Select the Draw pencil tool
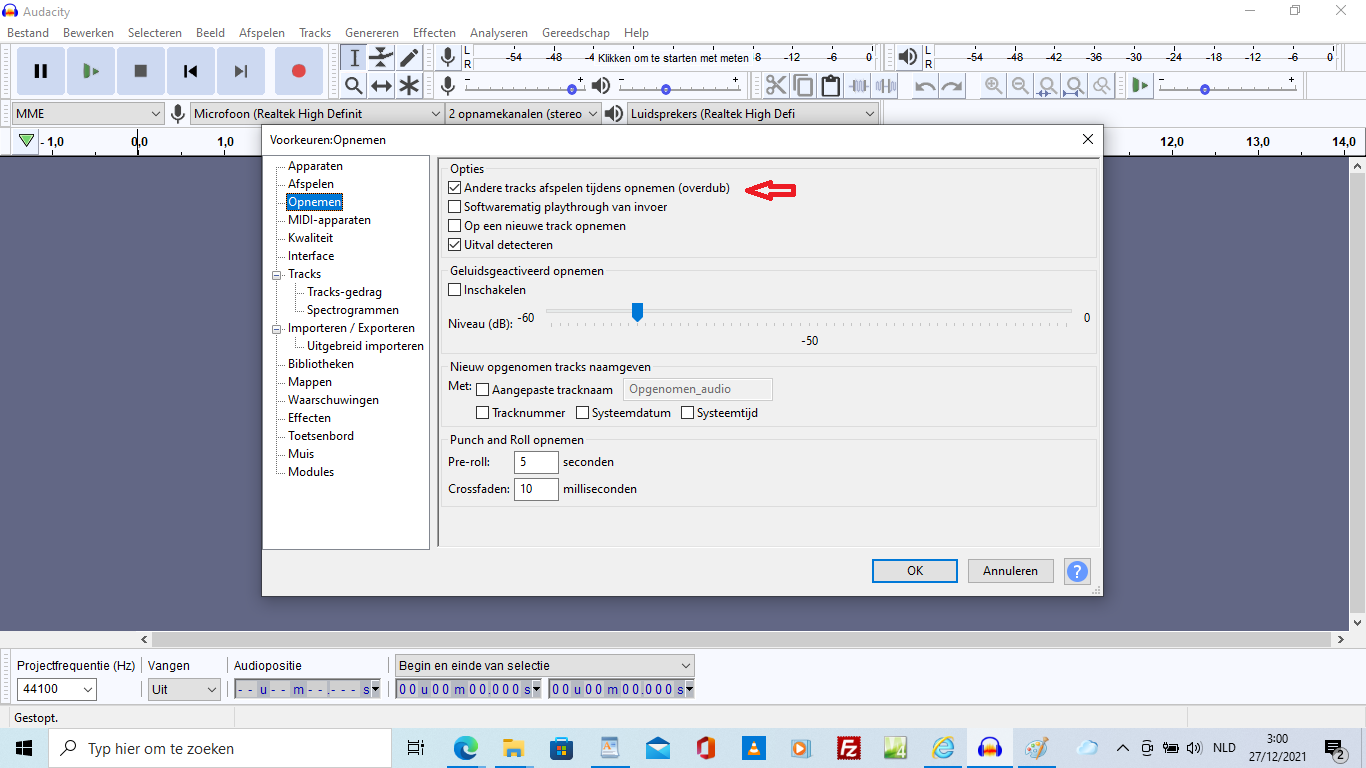 coord(409,58)
